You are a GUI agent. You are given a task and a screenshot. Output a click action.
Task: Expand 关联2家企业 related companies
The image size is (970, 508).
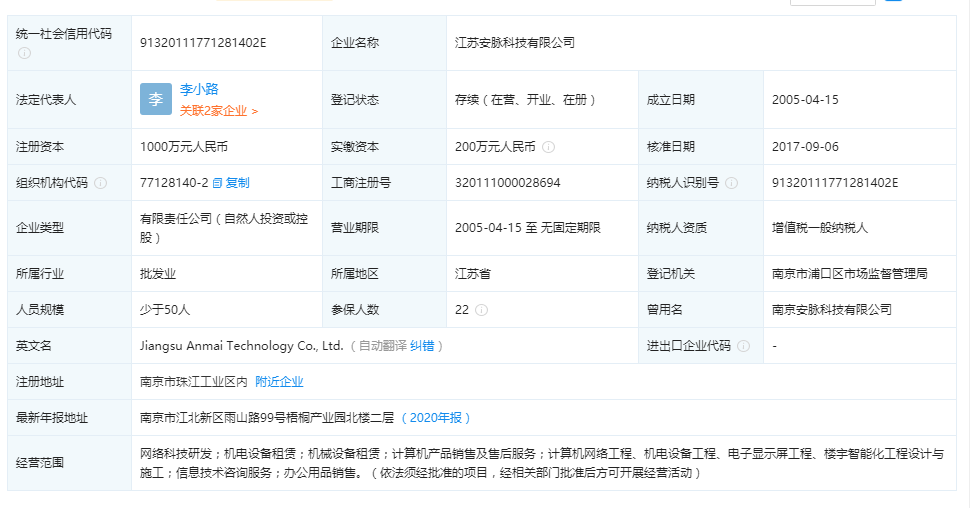click(219, 111)
